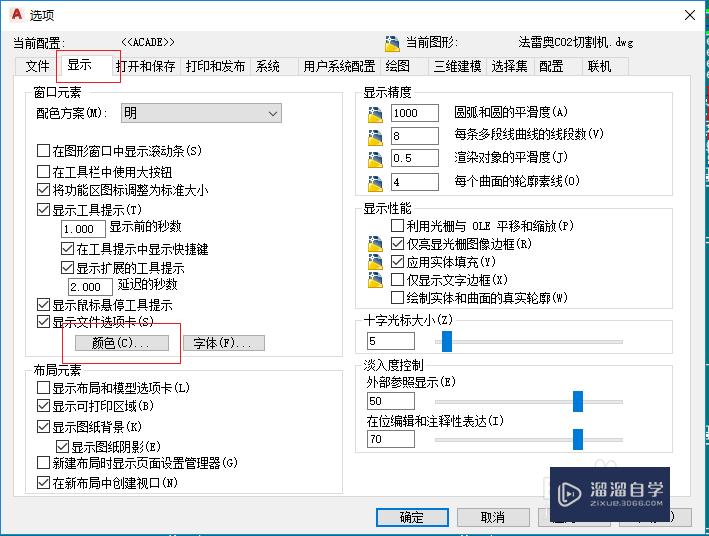This screenshot has height=536, width=709.
Task: Uncheck 显示可打印区域(B)
Action: coord(43,406)
